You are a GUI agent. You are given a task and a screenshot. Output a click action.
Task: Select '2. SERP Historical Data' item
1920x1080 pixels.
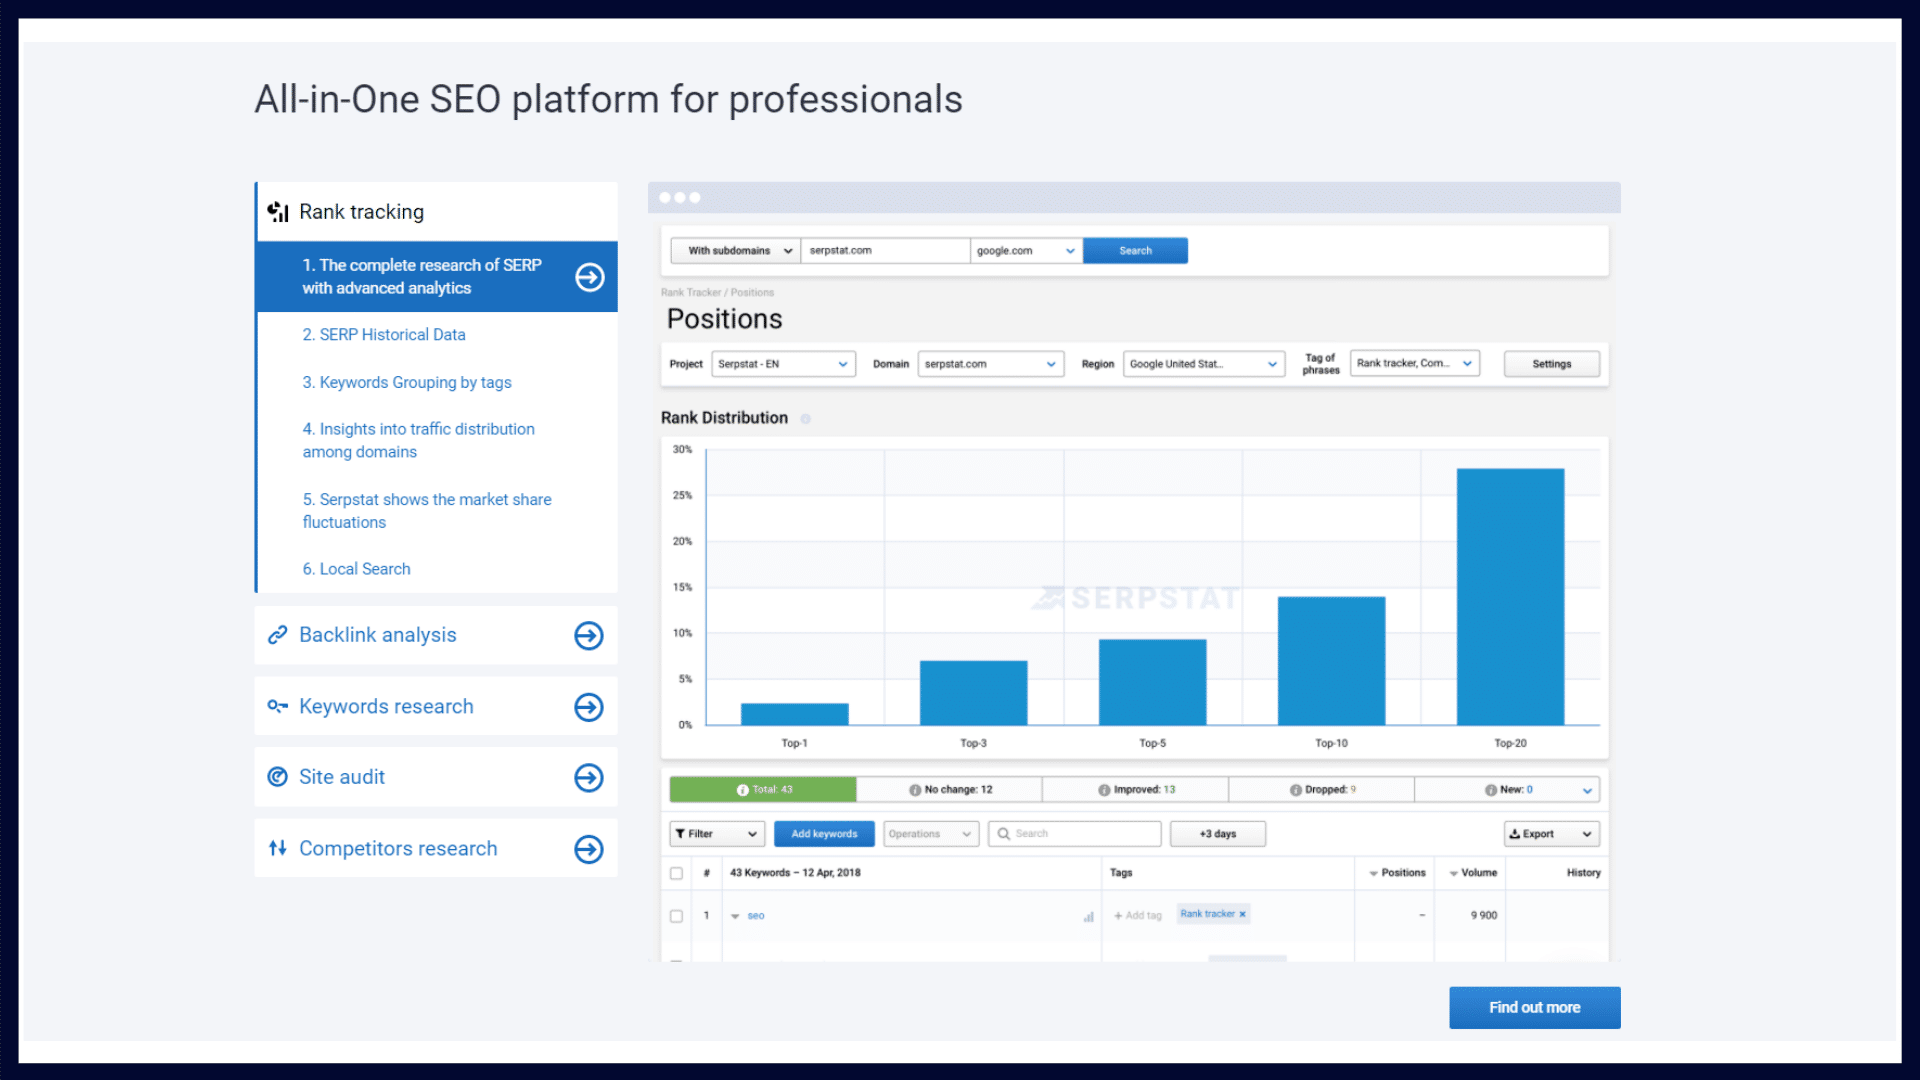384,335
